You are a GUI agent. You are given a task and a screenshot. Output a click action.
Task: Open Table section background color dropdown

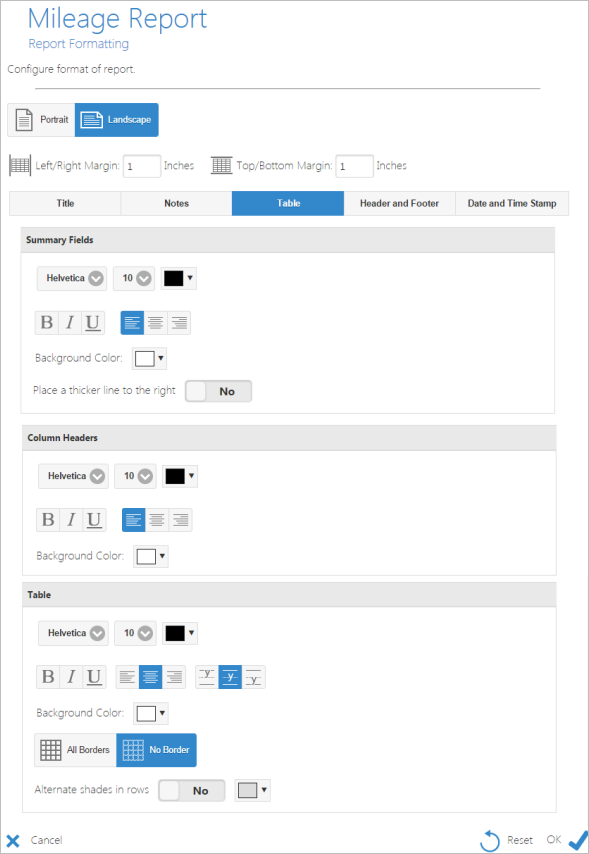151,713
